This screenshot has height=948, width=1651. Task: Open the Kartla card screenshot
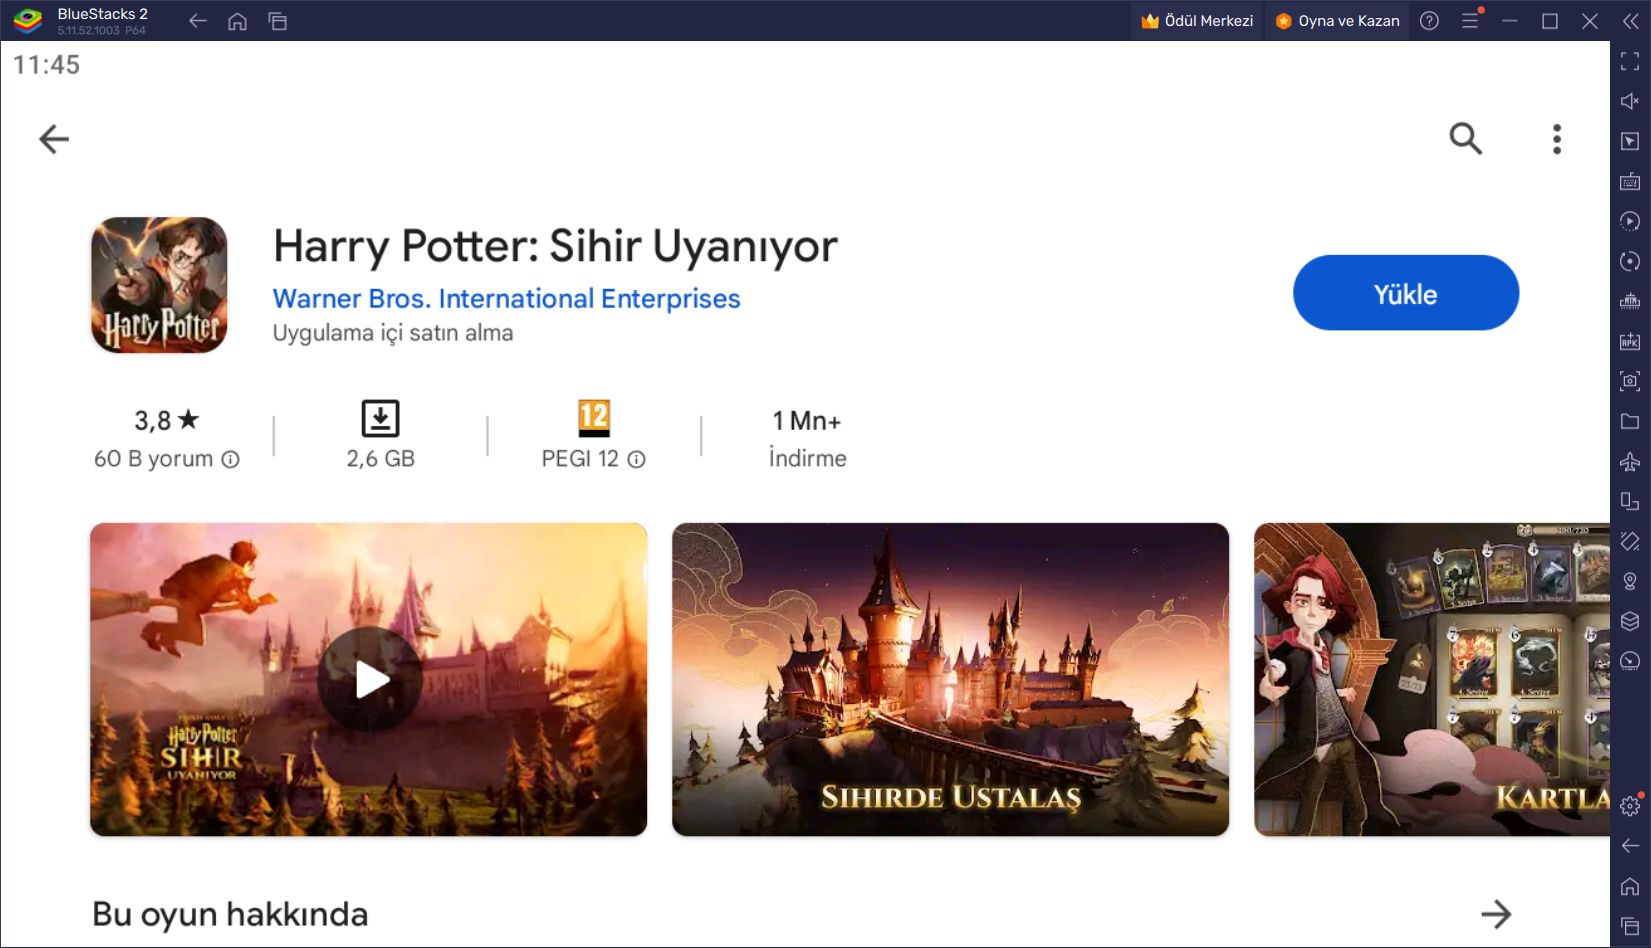click(1432, 679)
